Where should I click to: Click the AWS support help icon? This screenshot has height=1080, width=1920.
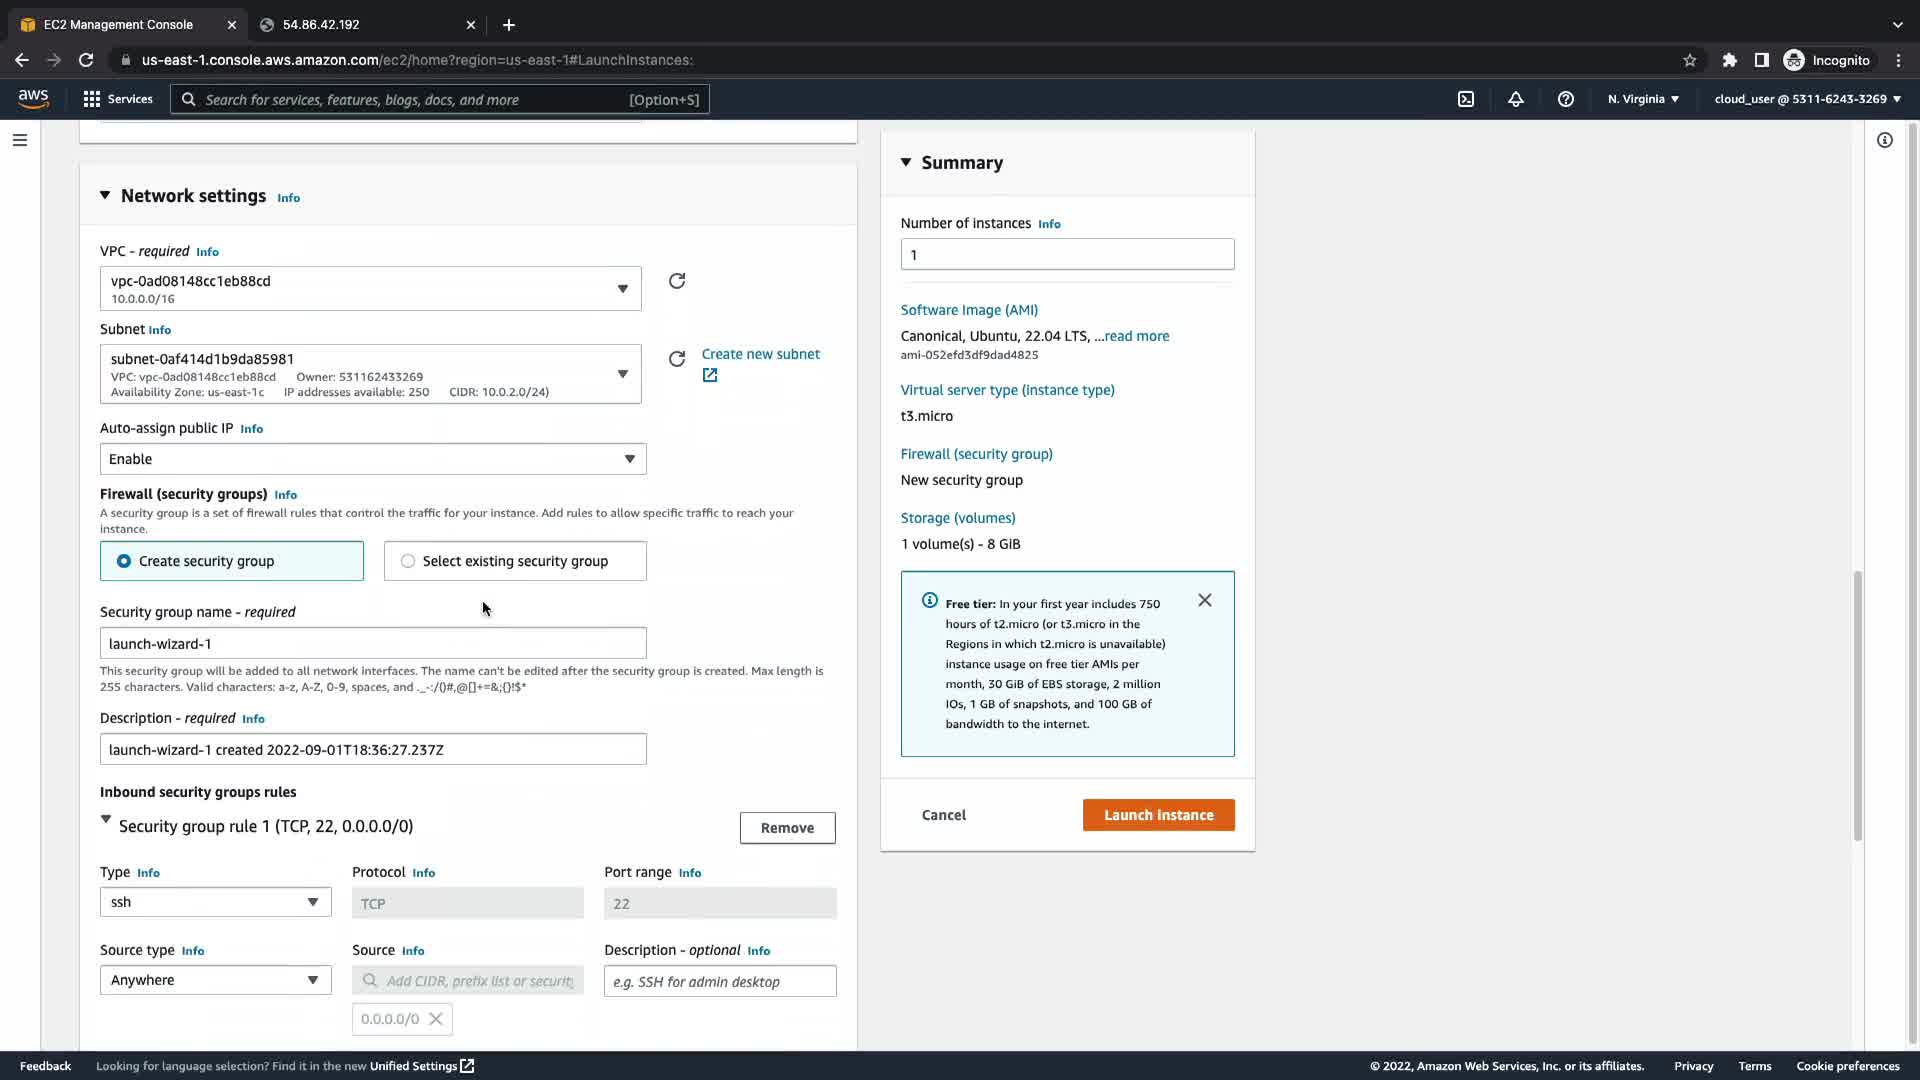1566,99
